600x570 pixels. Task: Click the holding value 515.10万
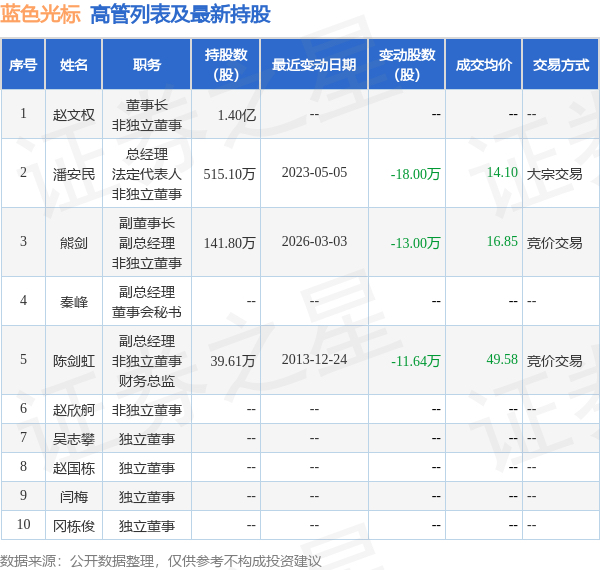click(229, 174)
